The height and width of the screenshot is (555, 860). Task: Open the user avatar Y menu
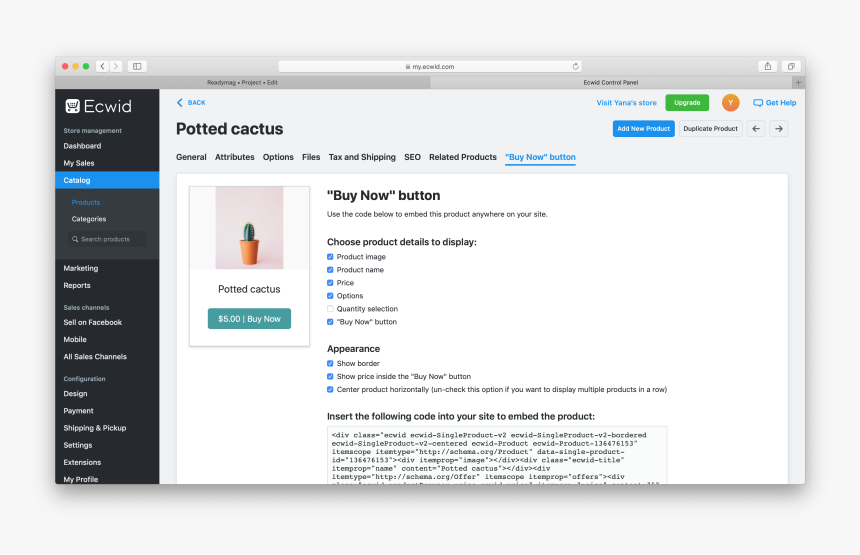coord(731,103)
